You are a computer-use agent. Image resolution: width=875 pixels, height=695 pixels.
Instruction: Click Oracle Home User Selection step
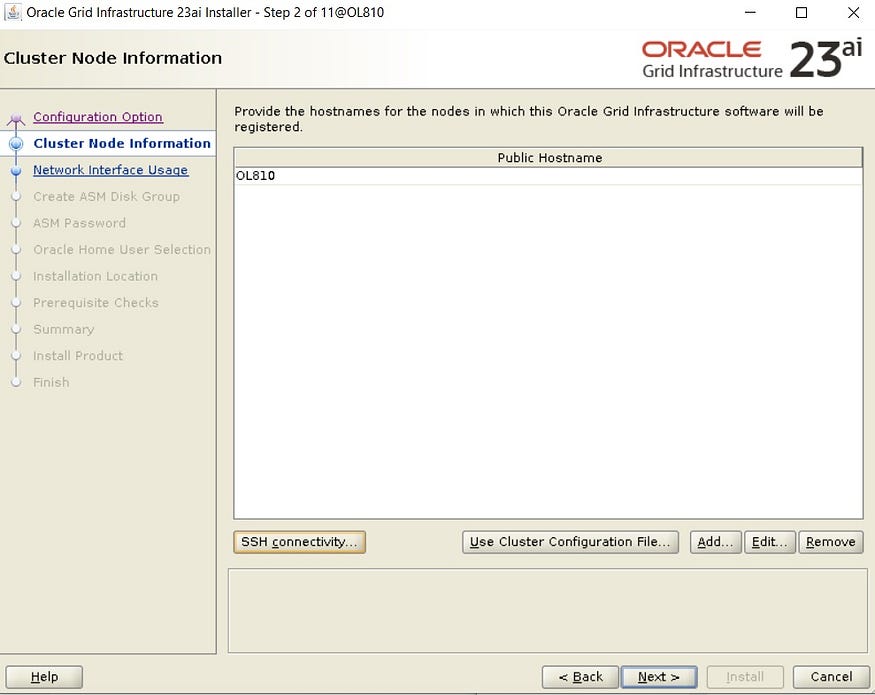click(x=122, y=250)
